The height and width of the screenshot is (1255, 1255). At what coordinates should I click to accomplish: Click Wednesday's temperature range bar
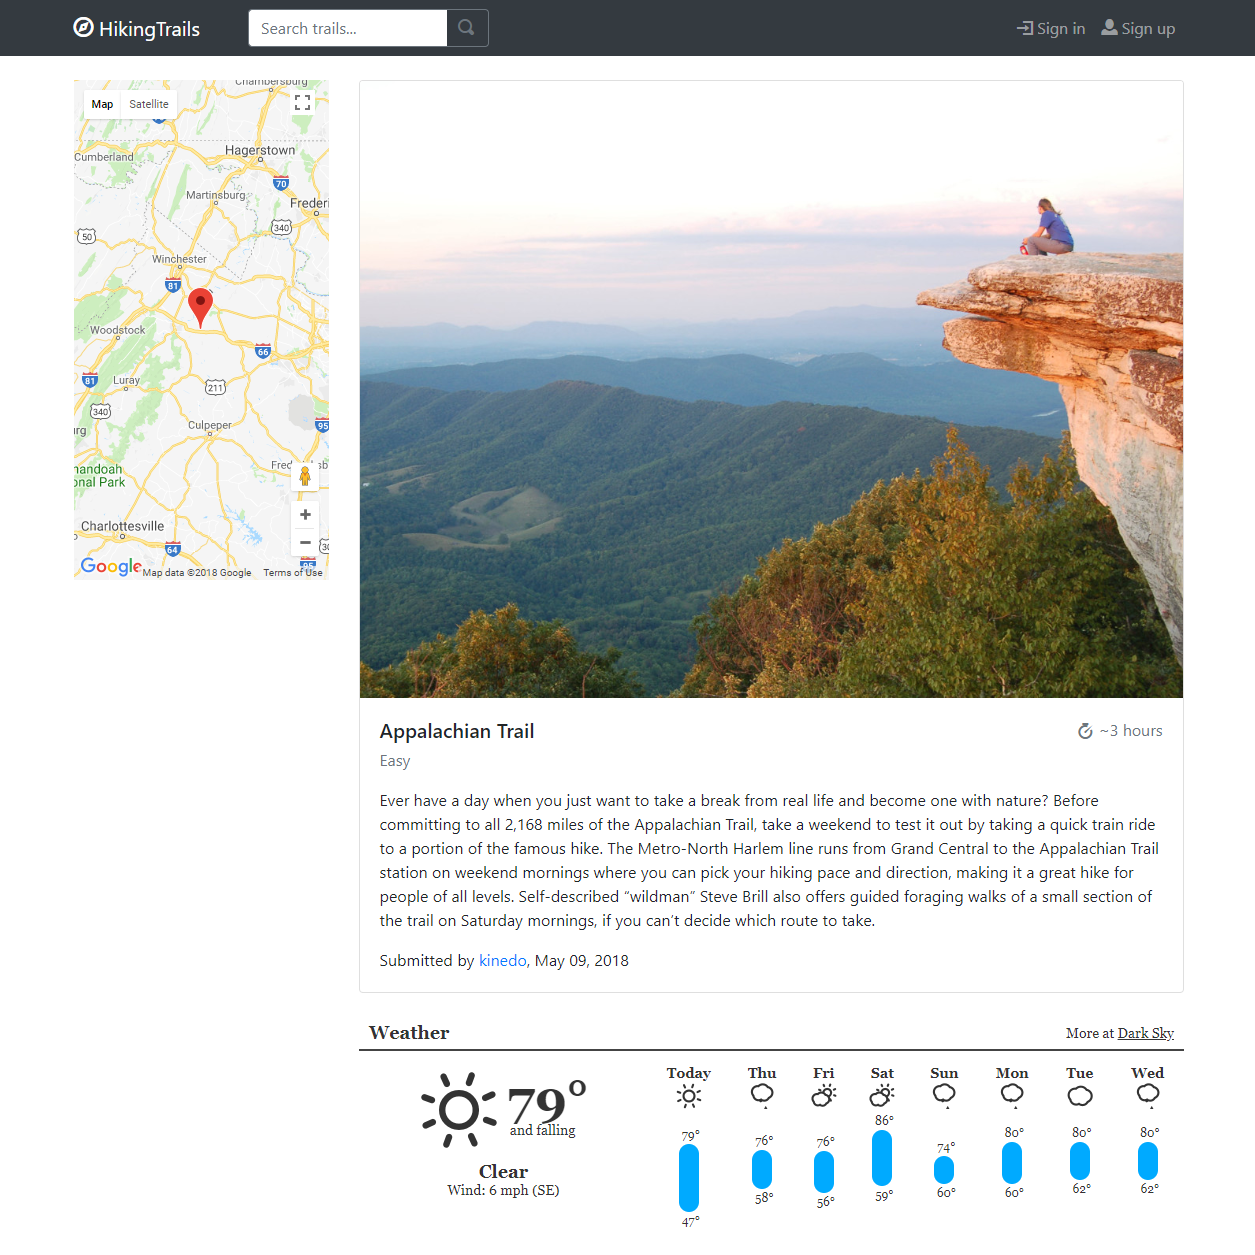coord(1148,1161)
